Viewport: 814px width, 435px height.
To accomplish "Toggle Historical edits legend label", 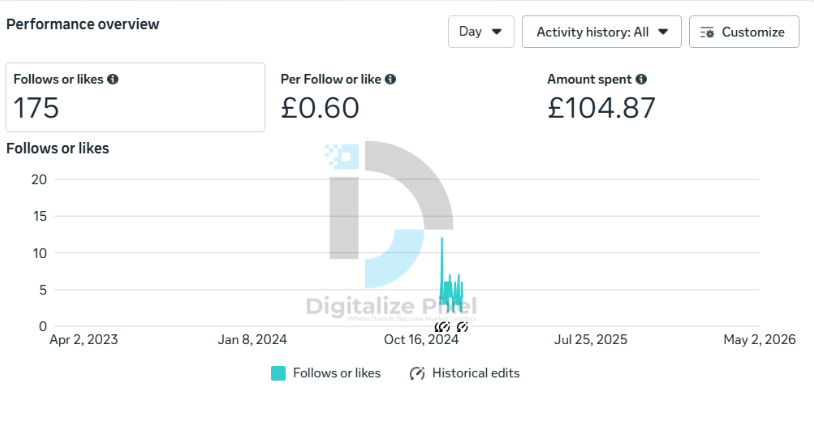I will [476, 373].
